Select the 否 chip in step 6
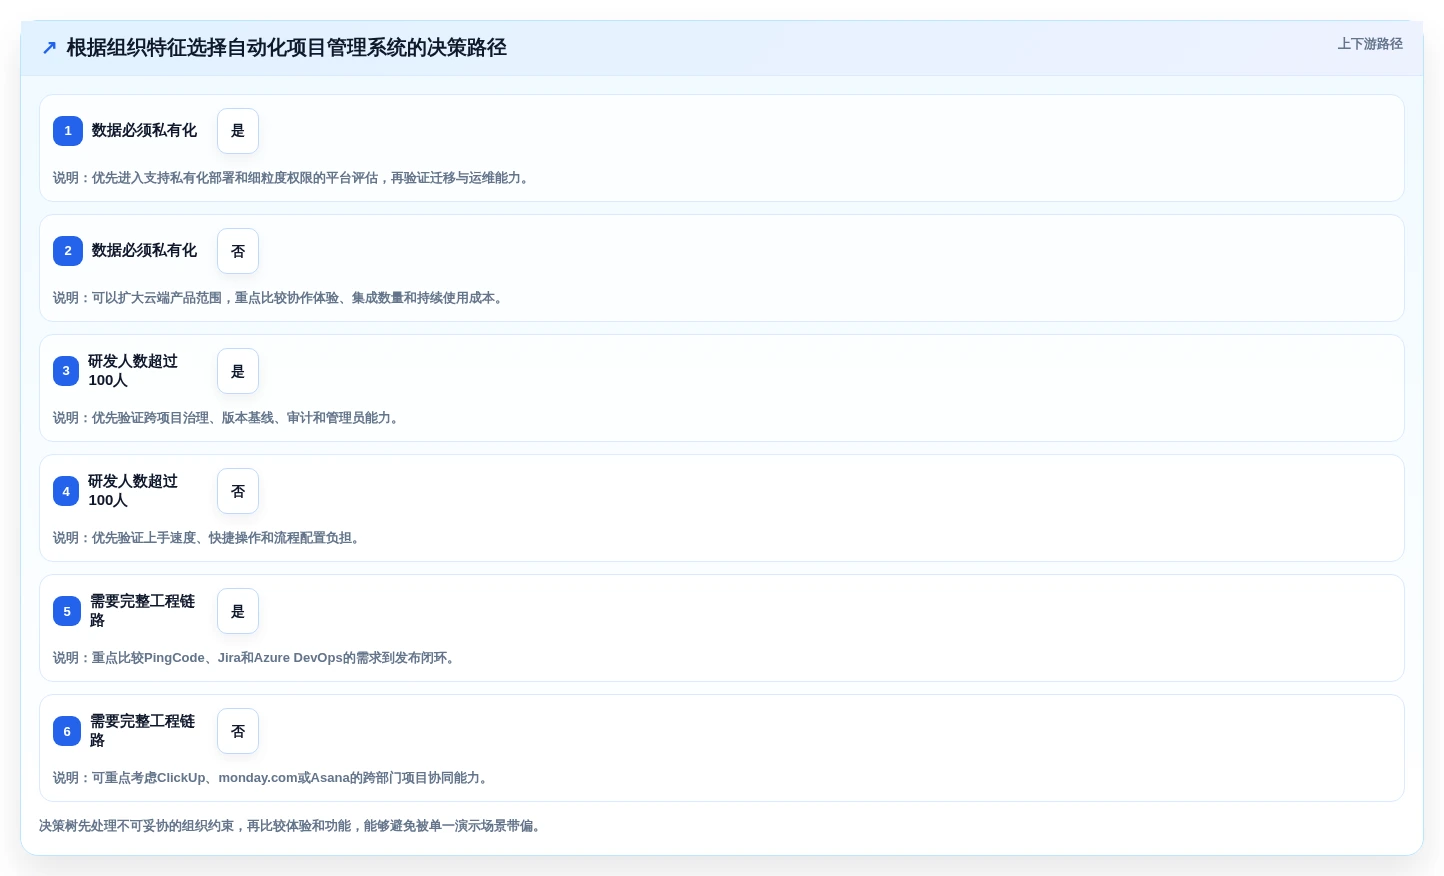The width and height of the screenshot is (1444, 876). 238,731
